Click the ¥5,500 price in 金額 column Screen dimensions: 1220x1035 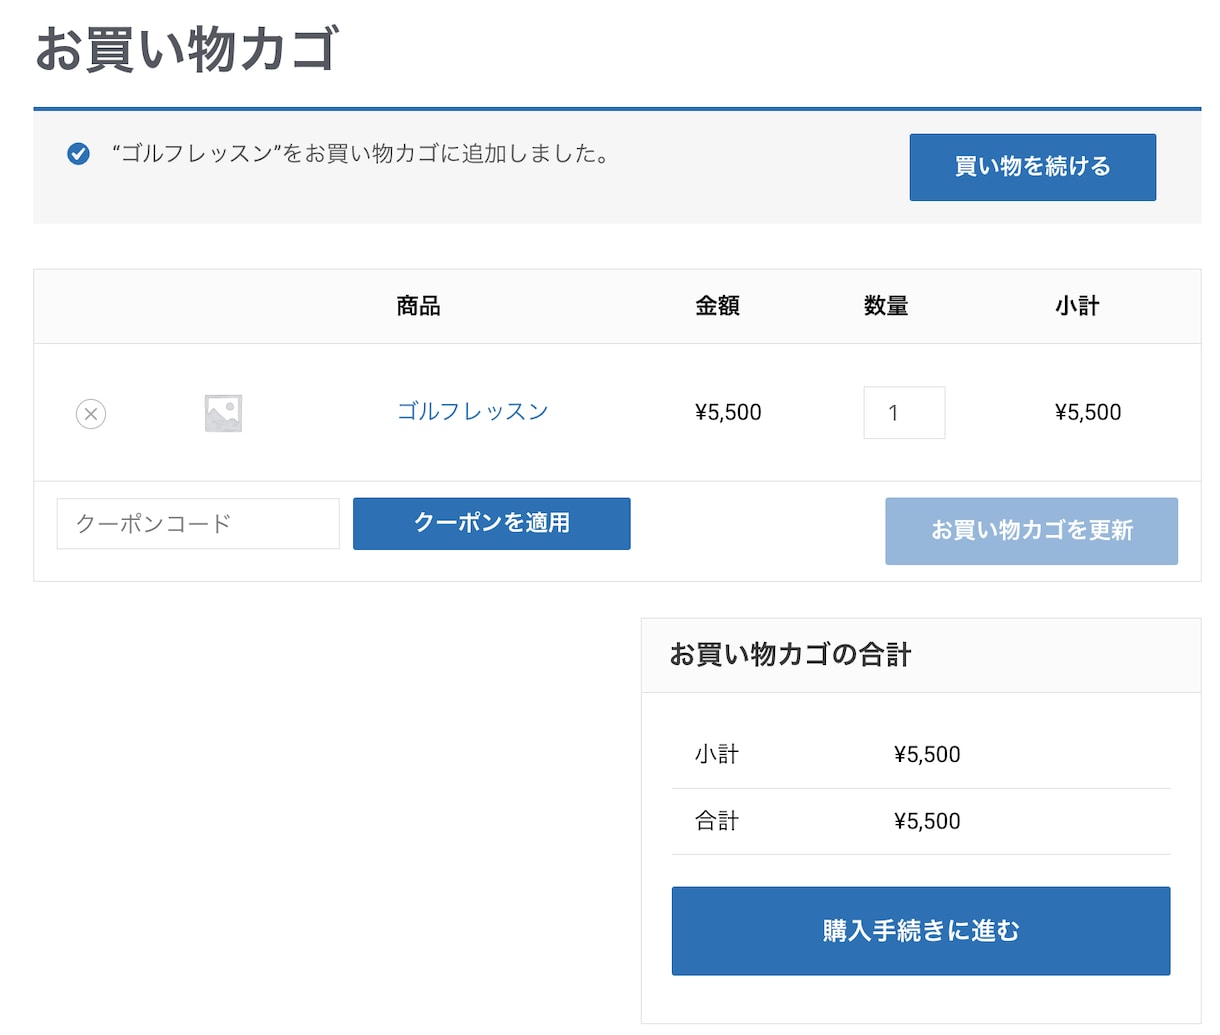[x=728, y=412]
